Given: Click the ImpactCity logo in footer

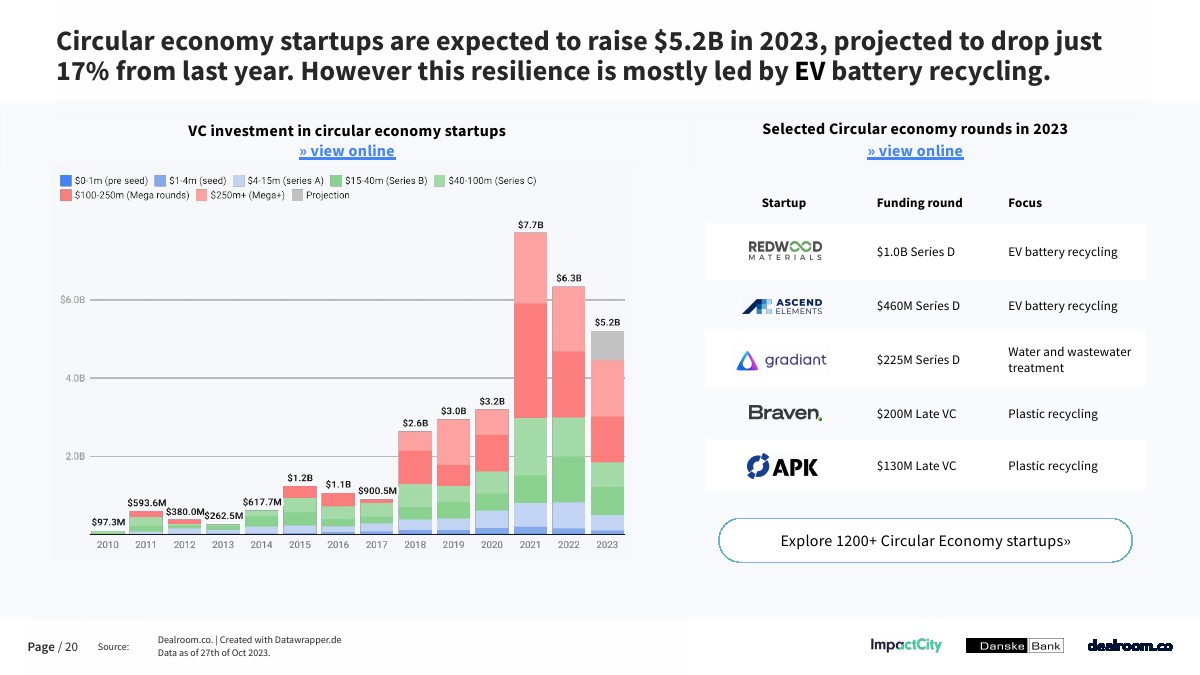Looking at the screenshot, I should coord(906,646).
